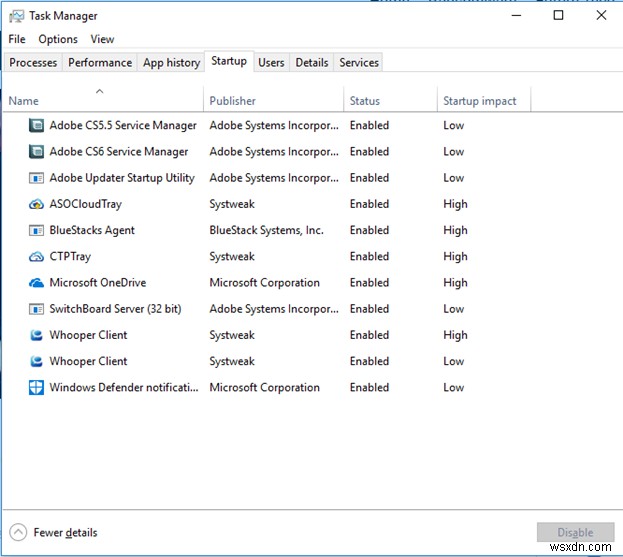The image size is (623, 557).
Task: Select the Startup tab
Action: [x=229, y=61]
